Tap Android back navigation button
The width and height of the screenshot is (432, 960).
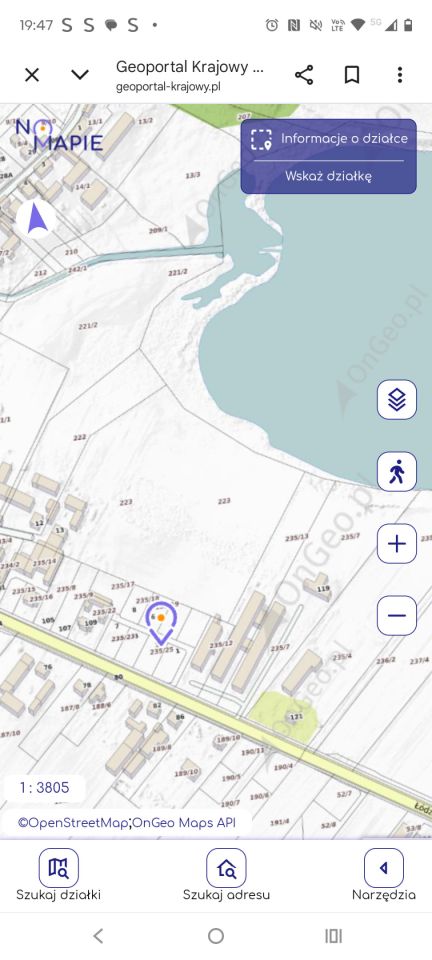pyautogui.click(x=98, y=936)
